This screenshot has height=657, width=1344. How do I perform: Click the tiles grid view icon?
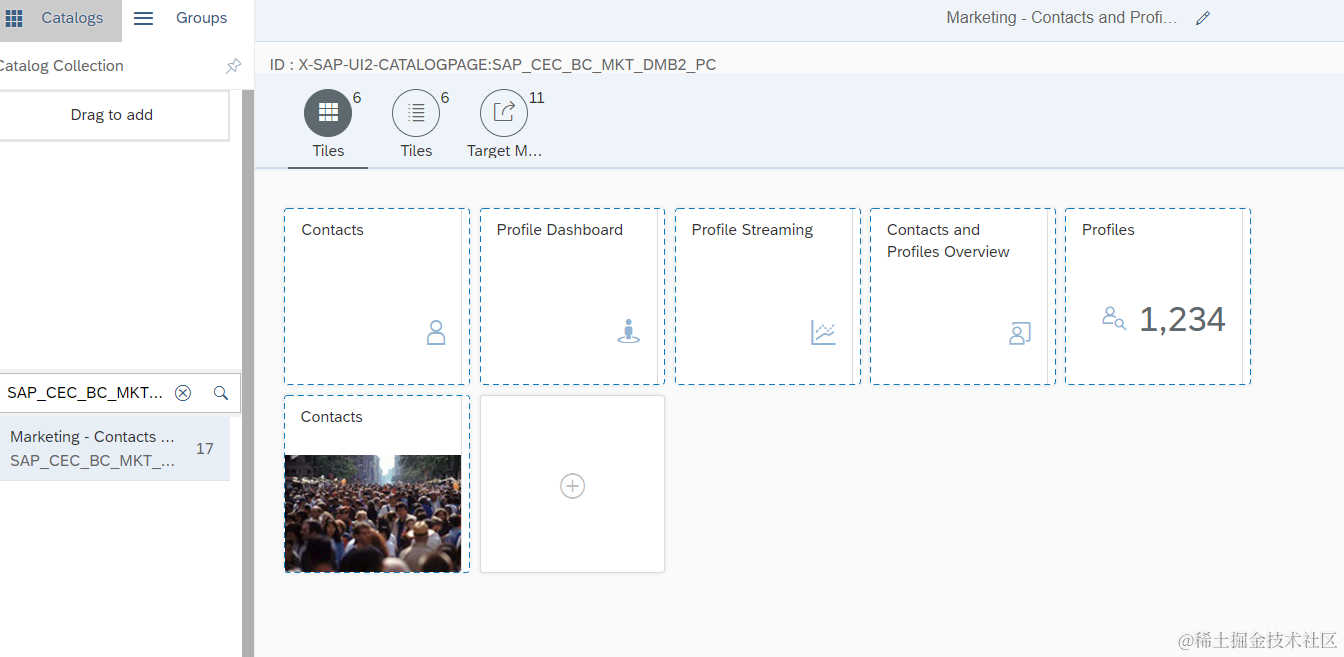point(328,113)
